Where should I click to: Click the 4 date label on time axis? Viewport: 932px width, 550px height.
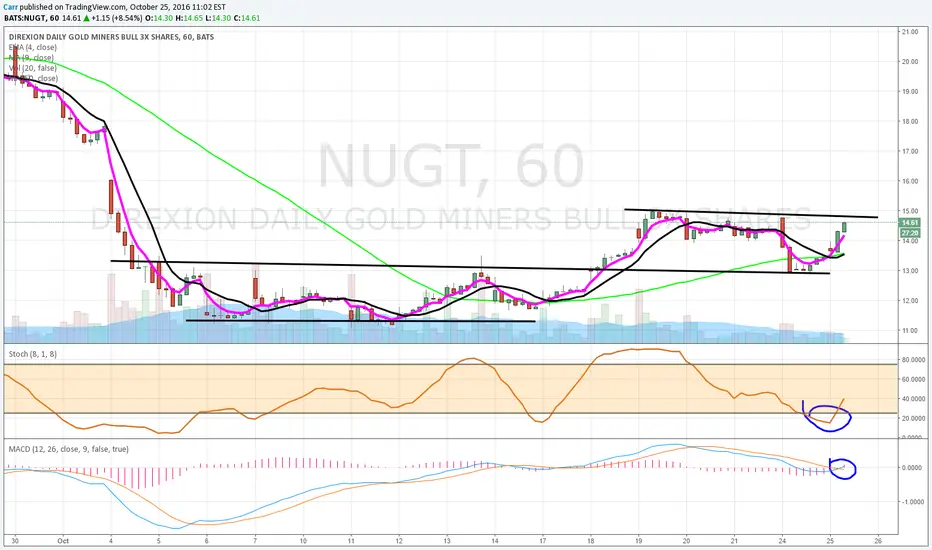pyautogui.click(x=111, y=541)
